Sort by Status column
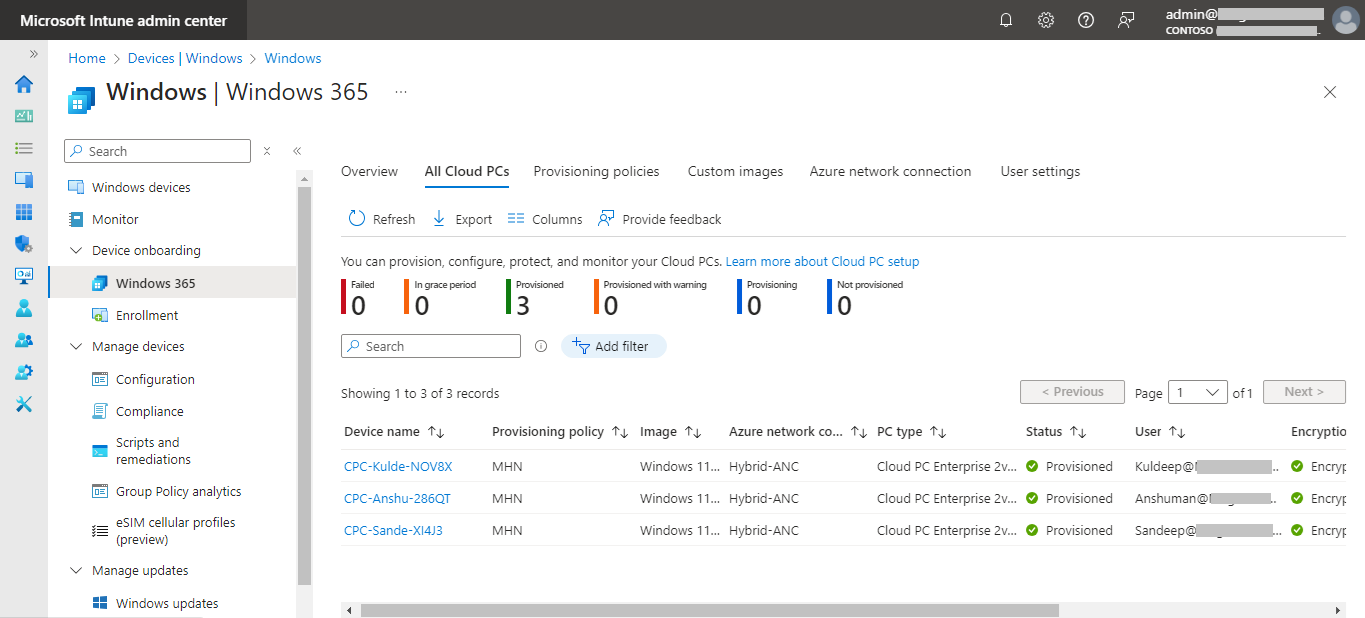Screen dimensions: 1365x618 (x=1056, y=432)
